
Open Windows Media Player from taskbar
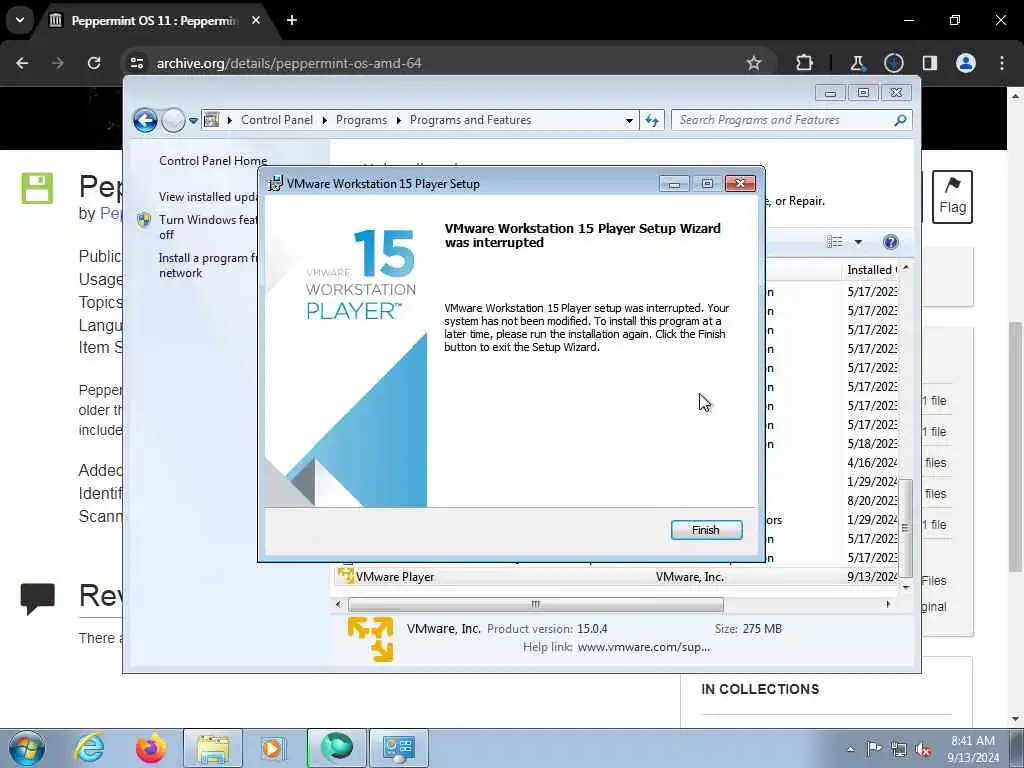pos(272,748)
